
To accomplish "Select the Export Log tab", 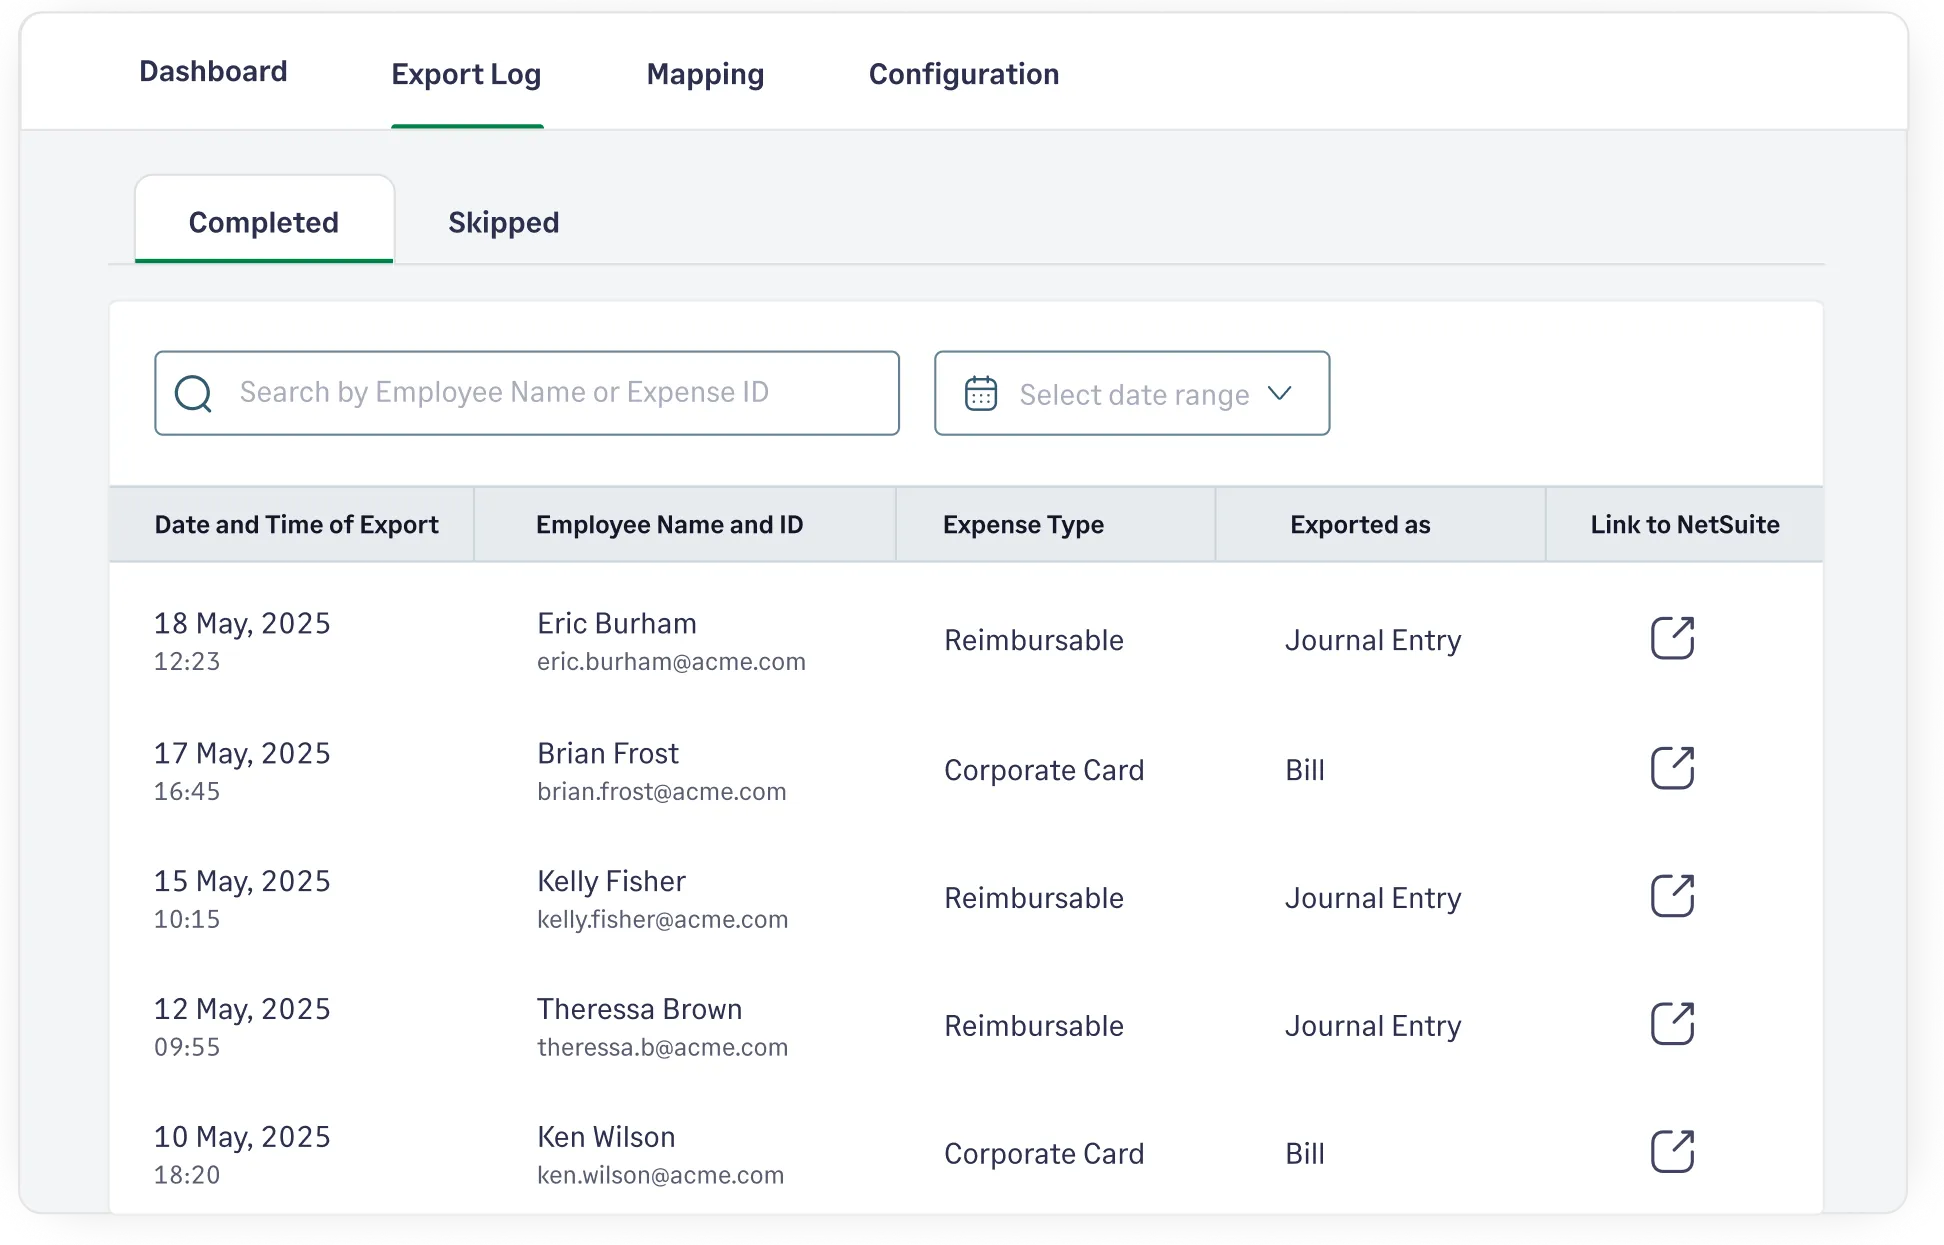I will [x=466, y=74].
